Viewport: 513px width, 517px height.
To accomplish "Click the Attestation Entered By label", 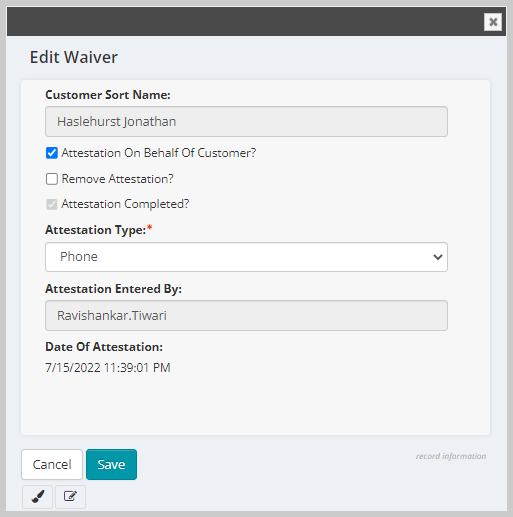I will tap(113, 289).
